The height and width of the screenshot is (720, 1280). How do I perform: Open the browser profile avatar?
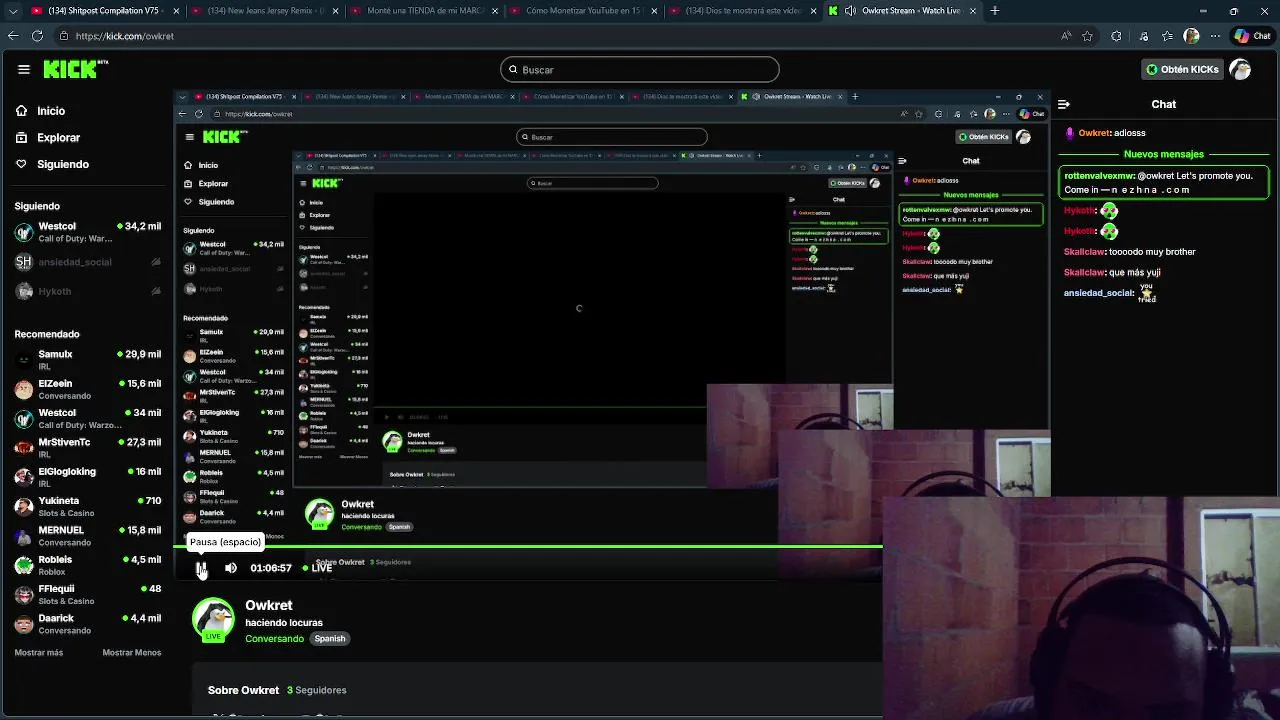[1191, 36]
